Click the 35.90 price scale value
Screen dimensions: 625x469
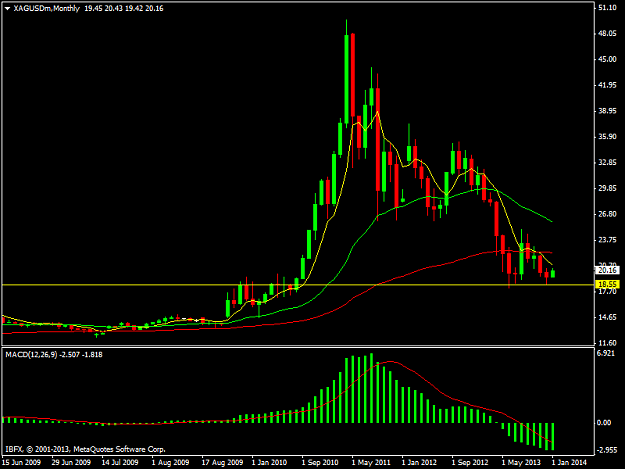point(607,137)
